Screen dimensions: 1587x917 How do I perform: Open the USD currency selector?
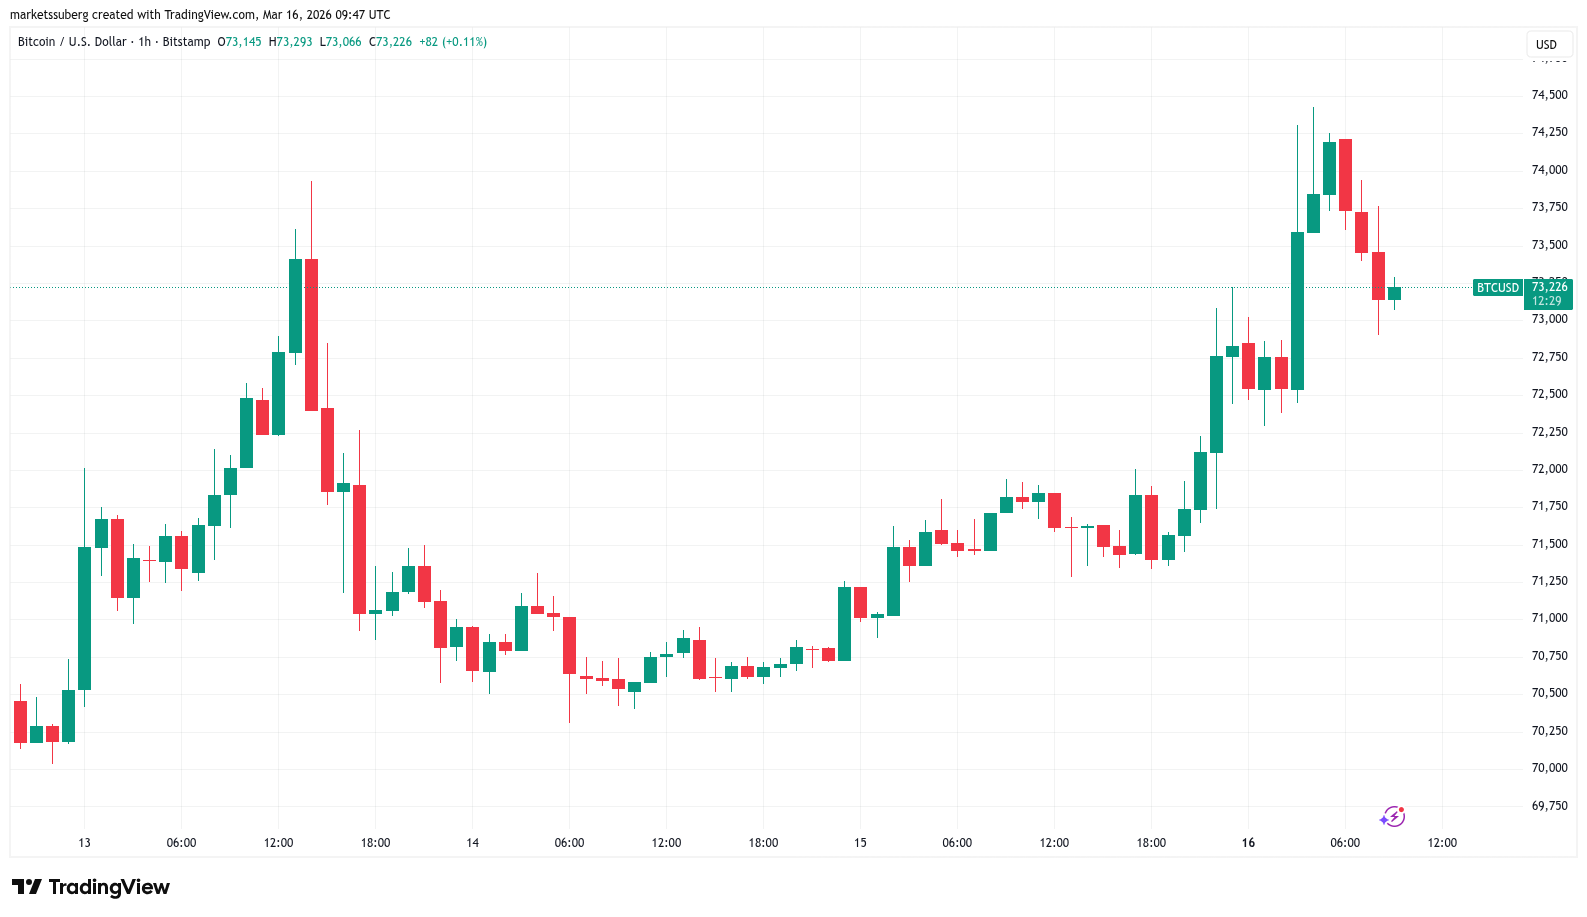(1546, 44)
